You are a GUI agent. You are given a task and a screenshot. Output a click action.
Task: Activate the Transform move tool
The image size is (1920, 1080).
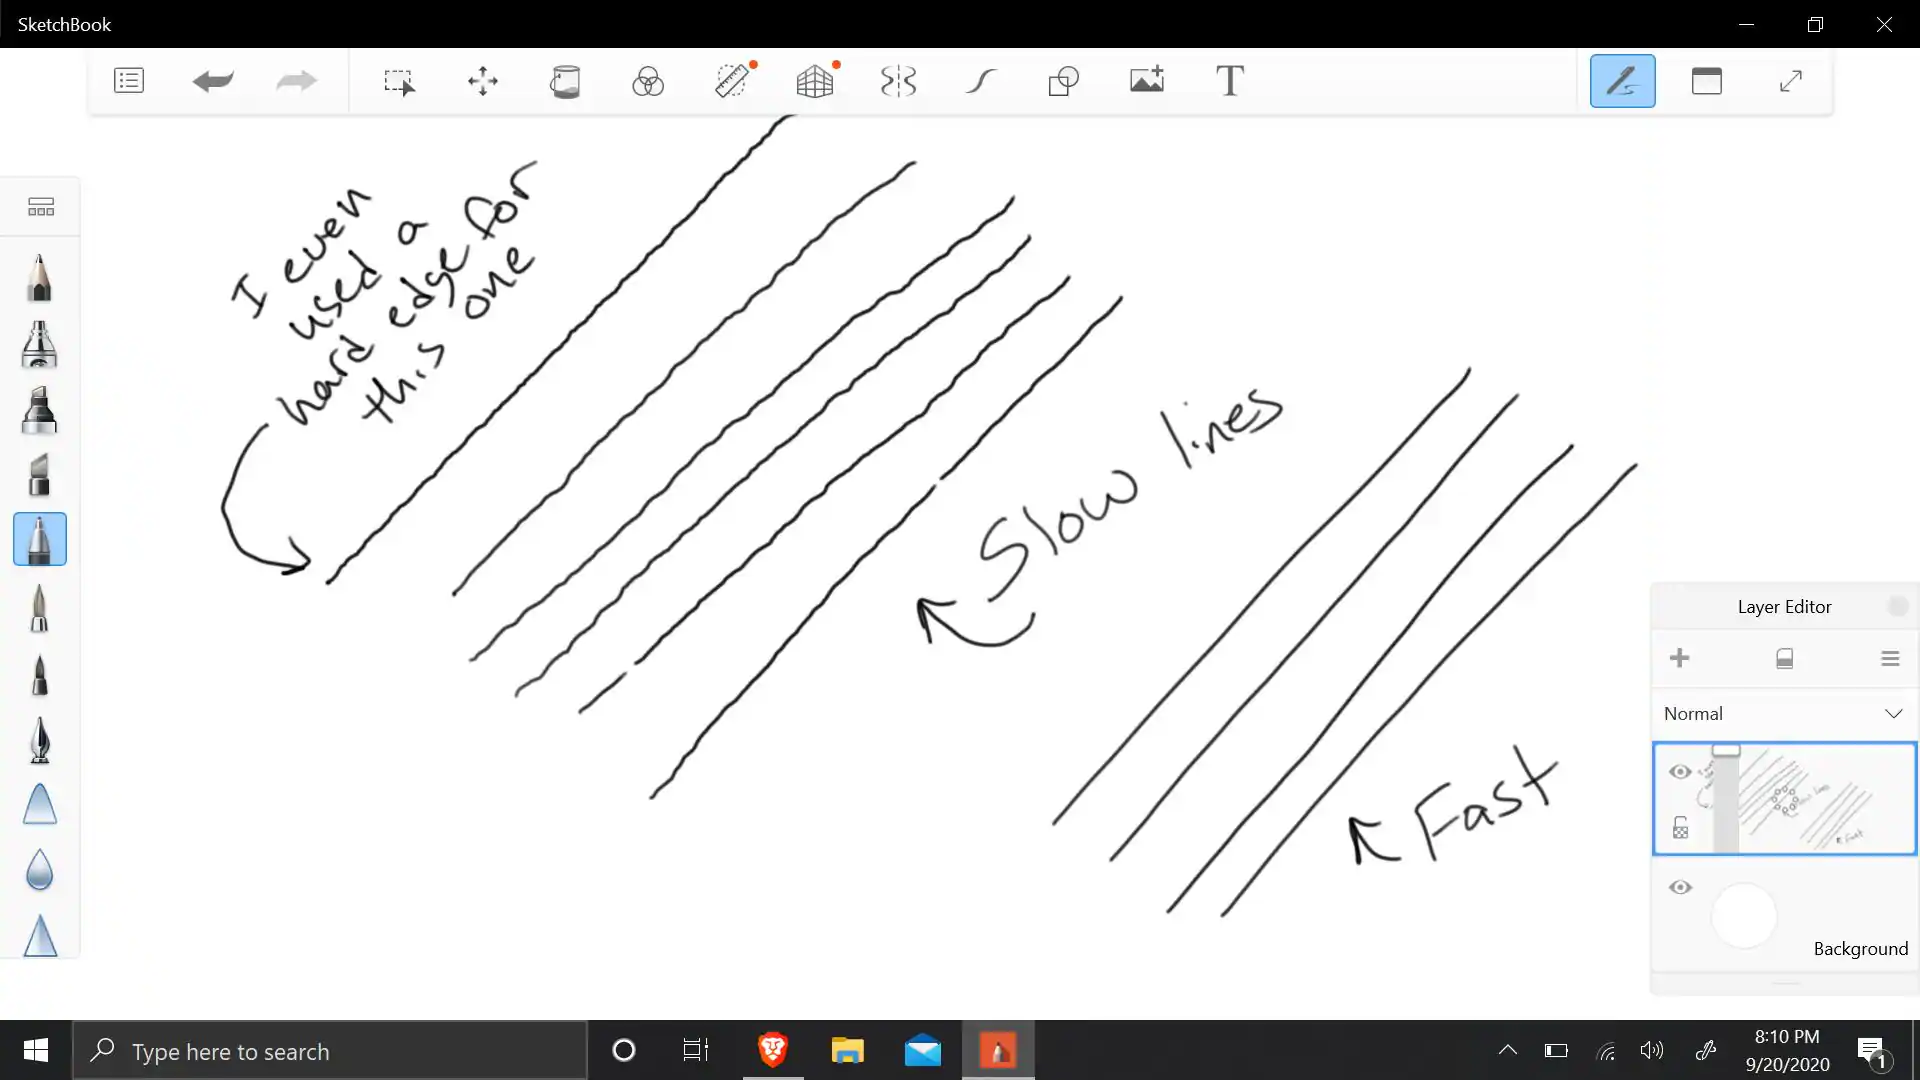point(482,81)
